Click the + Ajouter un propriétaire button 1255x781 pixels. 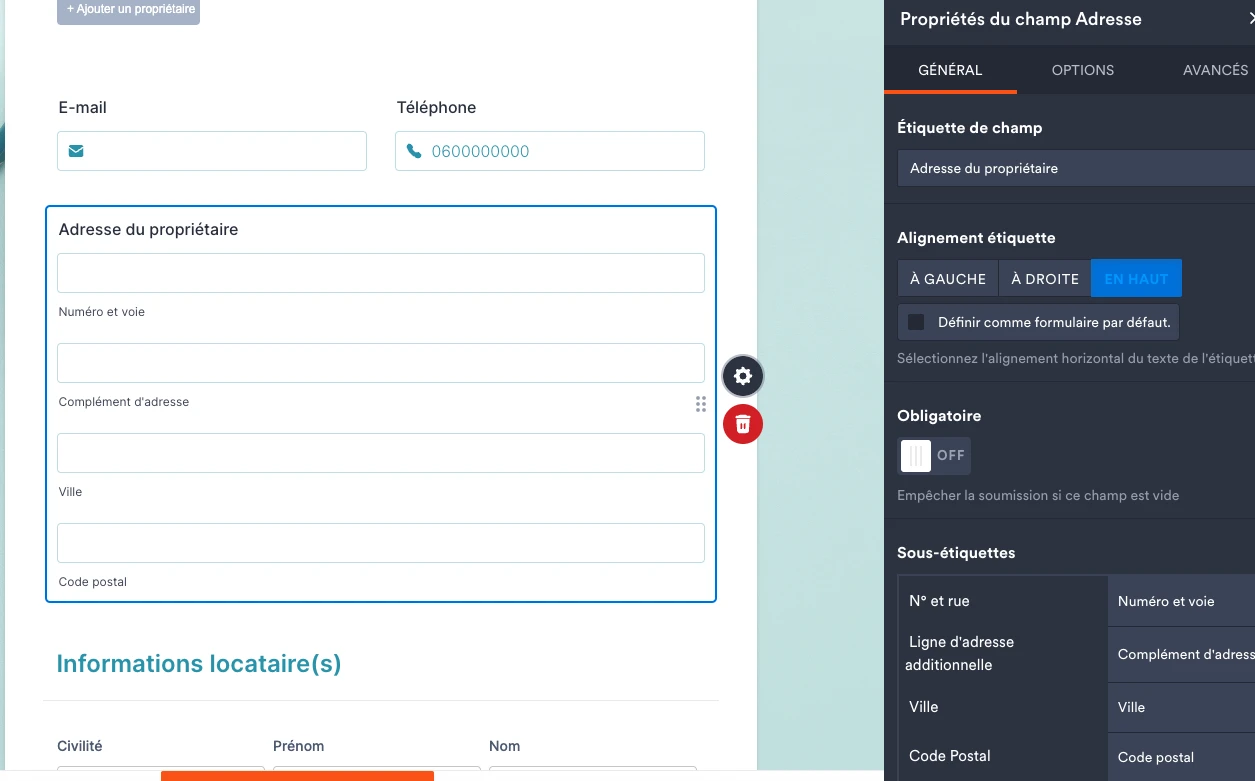point(128,11)
